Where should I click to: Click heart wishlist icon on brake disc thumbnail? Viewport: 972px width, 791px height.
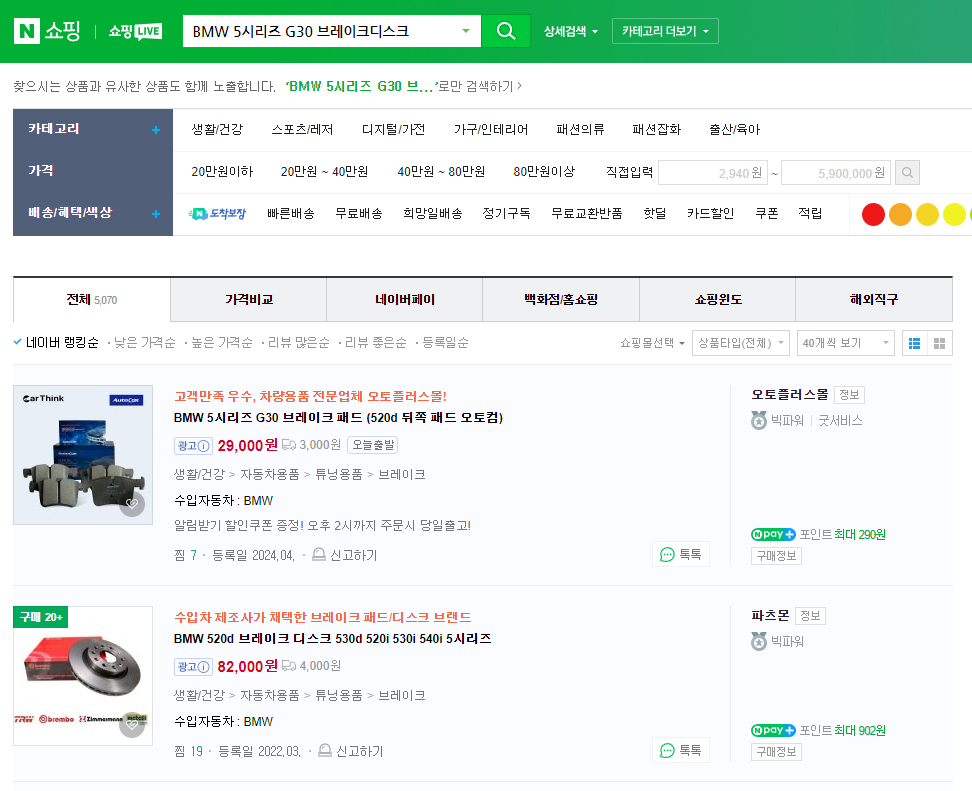[132, 725]
